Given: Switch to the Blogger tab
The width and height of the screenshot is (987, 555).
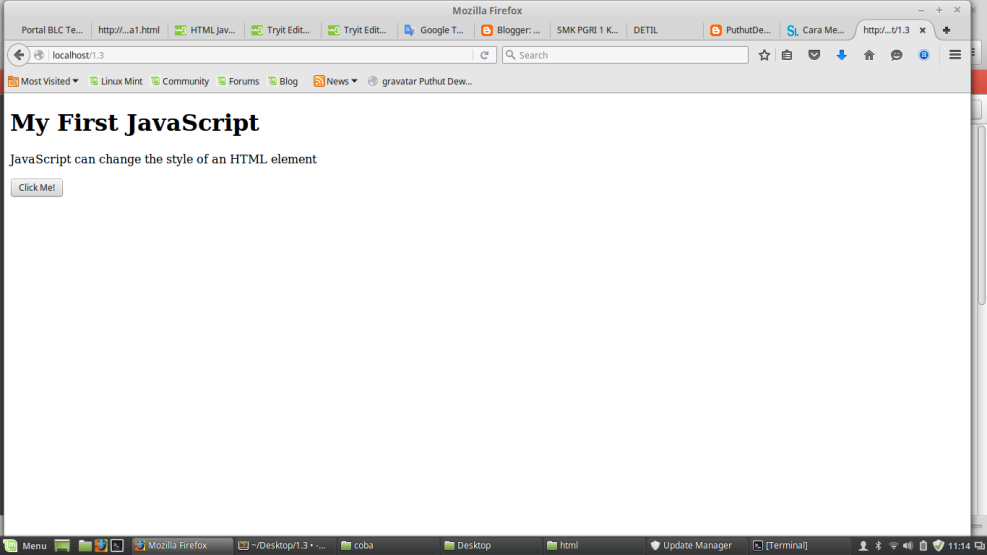Looking at the screenshot, I should (510, 30).
